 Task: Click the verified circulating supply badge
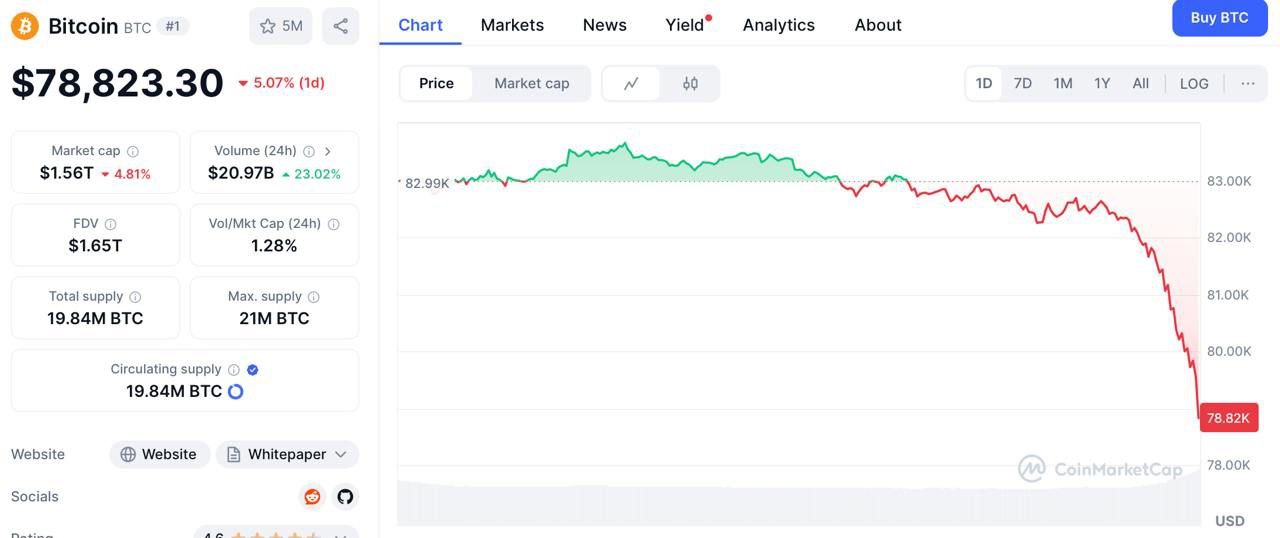[x=253, y=369]
